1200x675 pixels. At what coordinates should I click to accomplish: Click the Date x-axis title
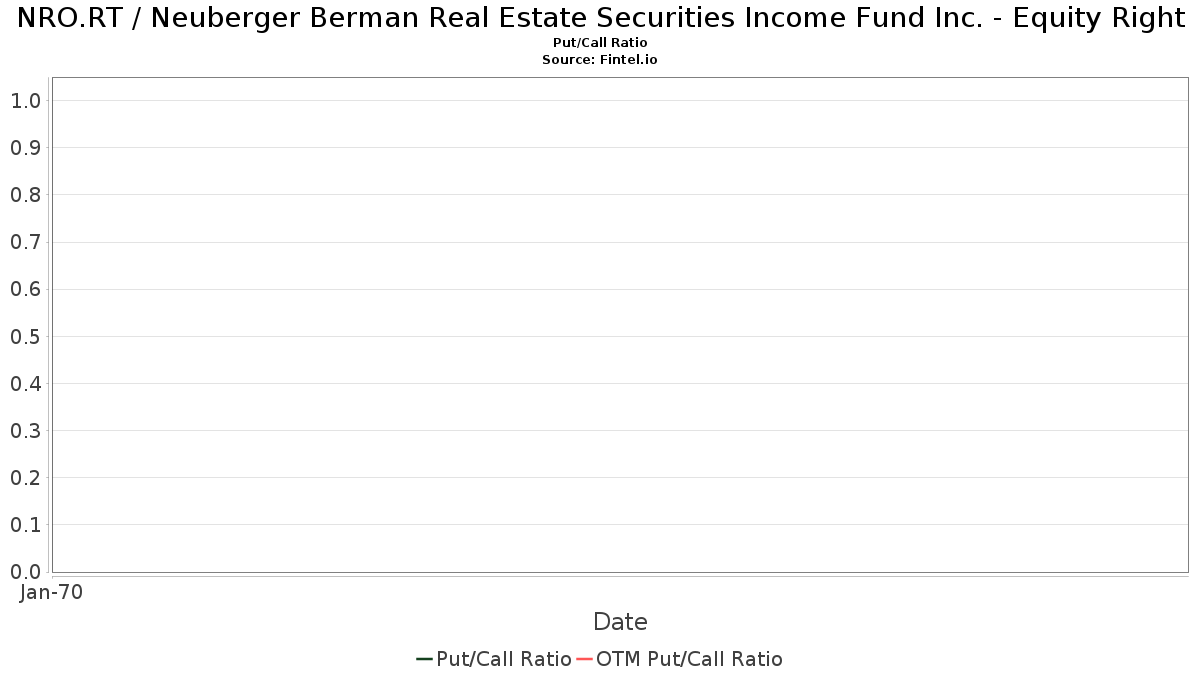tap(620, 622)
